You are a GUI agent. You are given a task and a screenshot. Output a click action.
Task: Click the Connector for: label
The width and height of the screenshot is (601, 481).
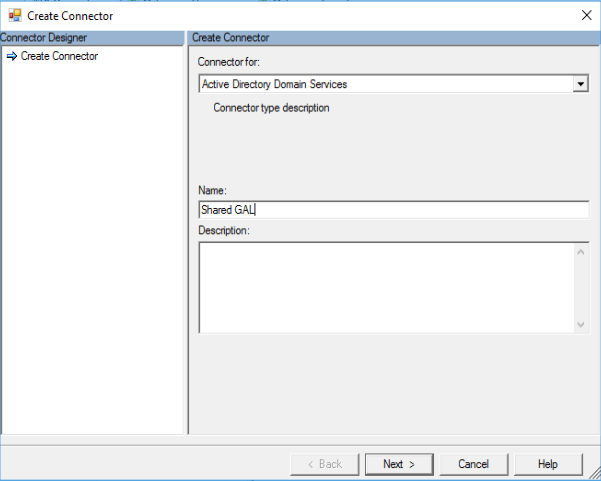229,63
